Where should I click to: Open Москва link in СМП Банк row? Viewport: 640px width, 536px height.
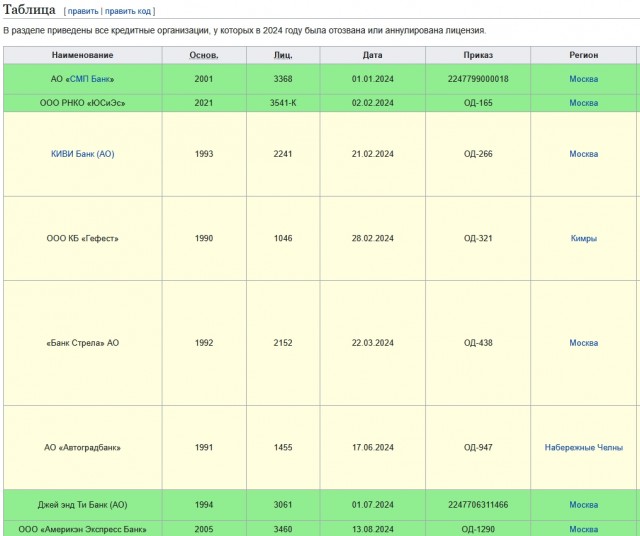coord(584,79)
